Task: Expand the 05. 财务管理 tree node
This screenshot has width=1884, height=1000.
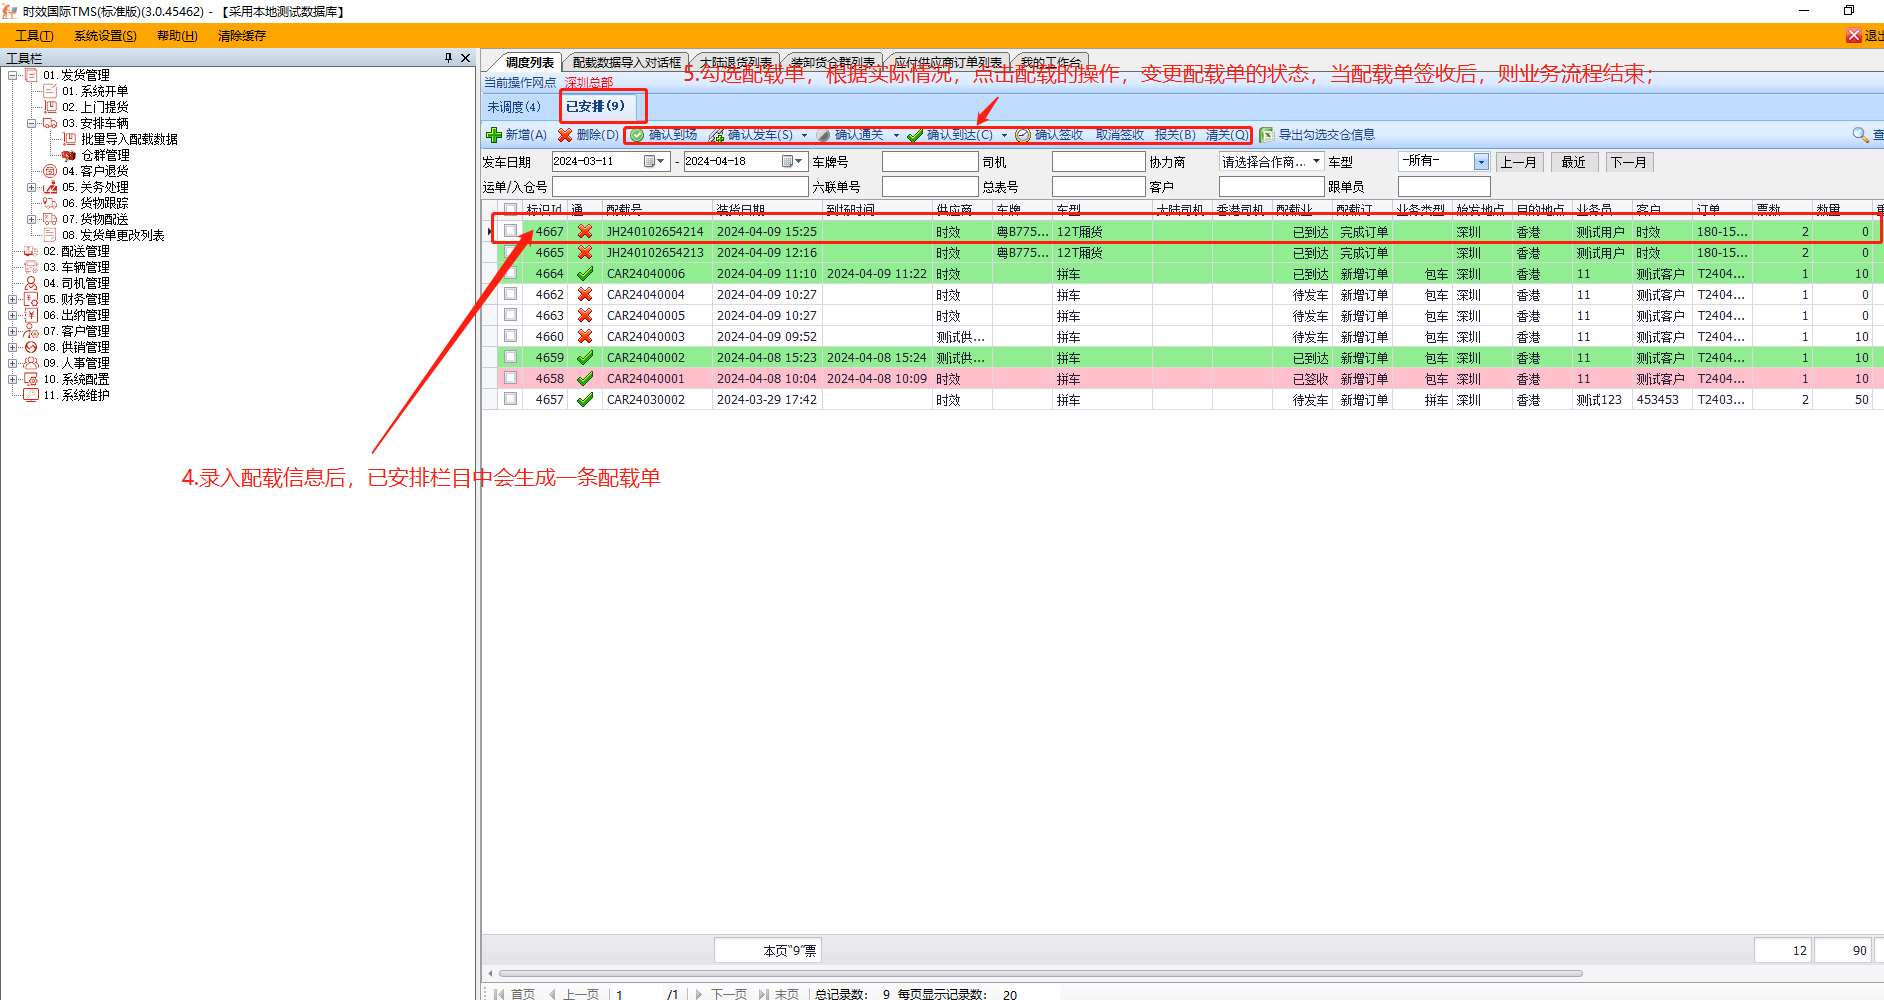Action: 12,299
